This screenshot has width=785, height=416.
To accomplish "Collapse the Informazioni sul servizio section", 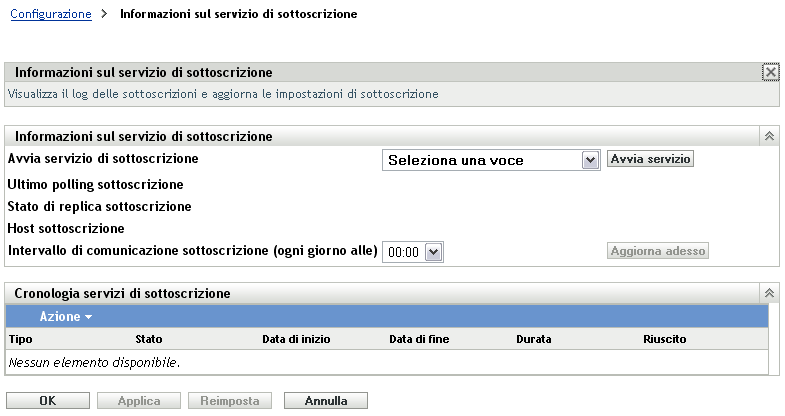I will [x=769, y=136].
